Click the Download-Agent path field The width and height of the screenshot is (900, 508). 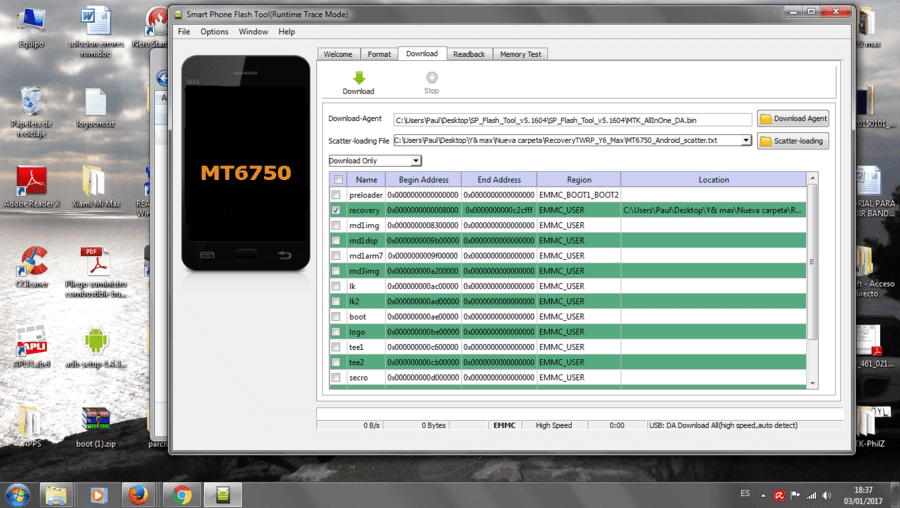point(572,120)
